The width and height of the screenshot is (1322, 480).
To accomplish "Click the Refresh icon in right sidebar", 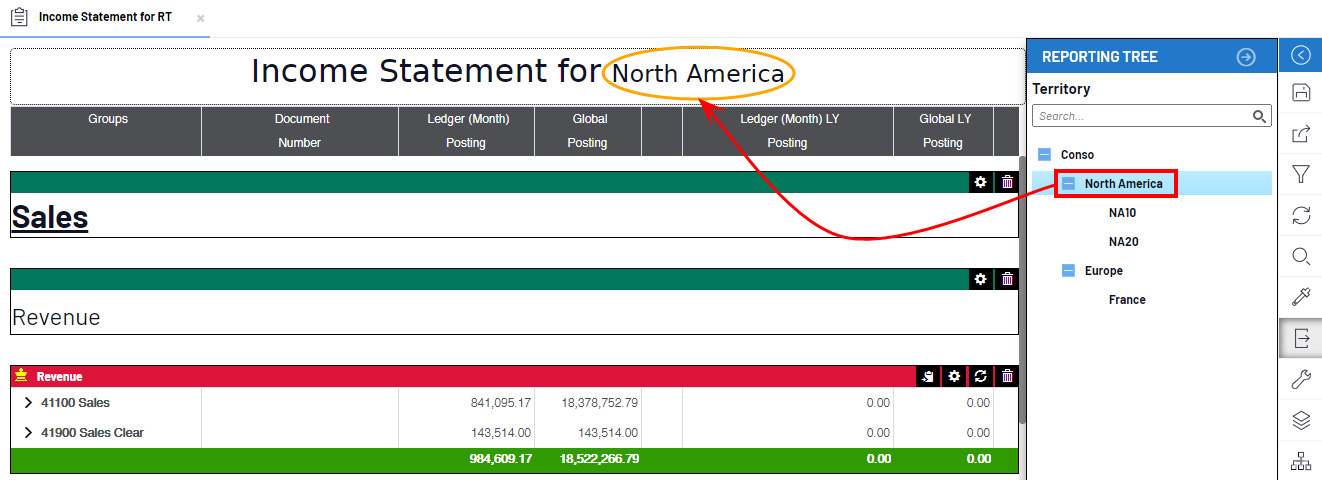I will [x=1300, y=215].
